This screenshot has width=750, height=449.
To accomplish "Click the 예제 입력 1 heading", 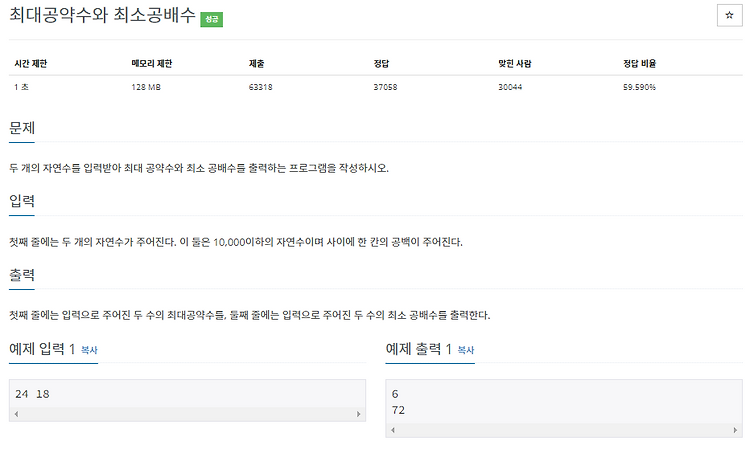I will click(x=42, y=349).
